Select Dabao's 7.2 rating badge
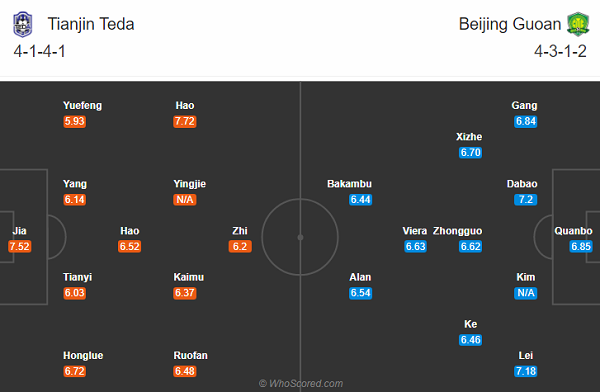The image size is (600, 392). (x=526, y=199)
